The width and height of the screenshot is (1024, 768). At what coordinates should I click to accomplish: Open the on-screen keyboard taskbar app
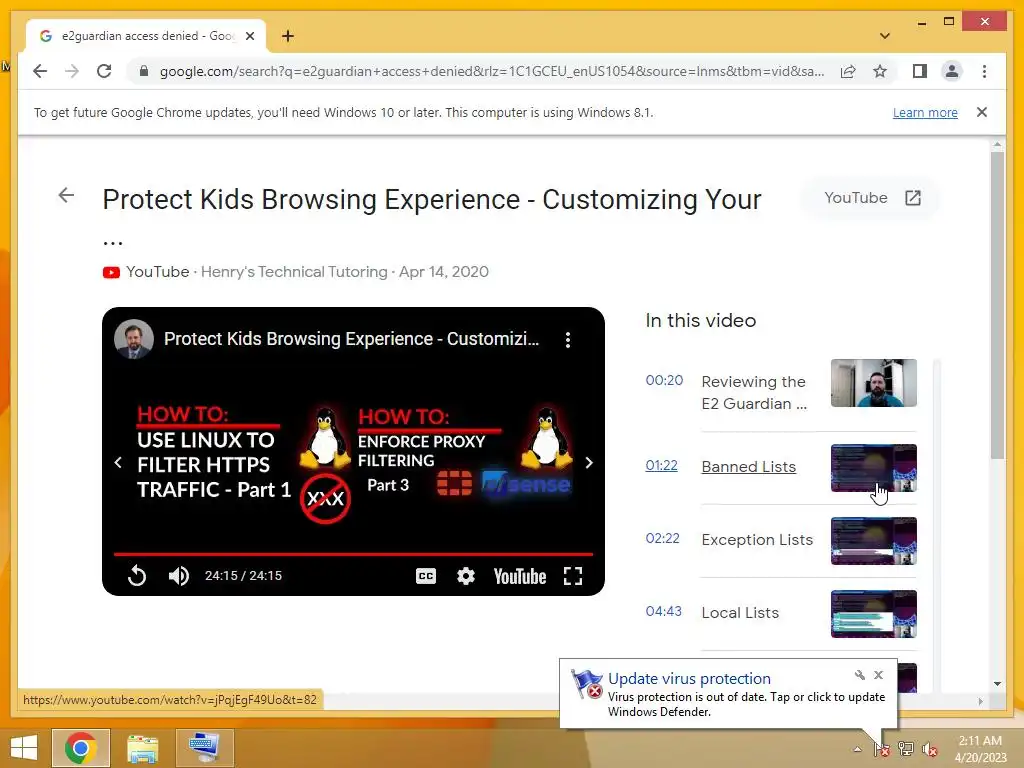click(205, 748)
